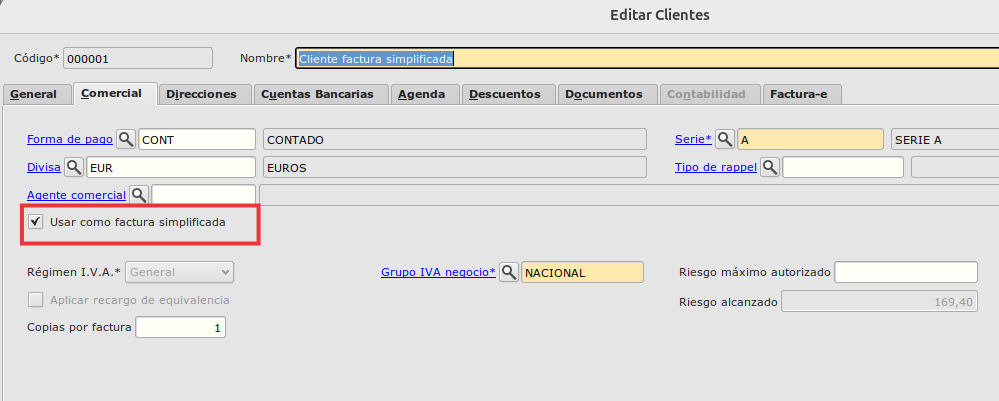
Task: Uncheck Usar como factura simplificada
Action: (x=36, y=222)
